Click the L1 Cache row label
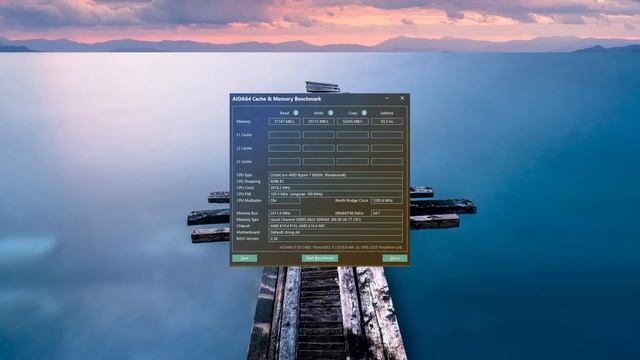The width and height of the screenshot is (640, 360). click(244, 135)
